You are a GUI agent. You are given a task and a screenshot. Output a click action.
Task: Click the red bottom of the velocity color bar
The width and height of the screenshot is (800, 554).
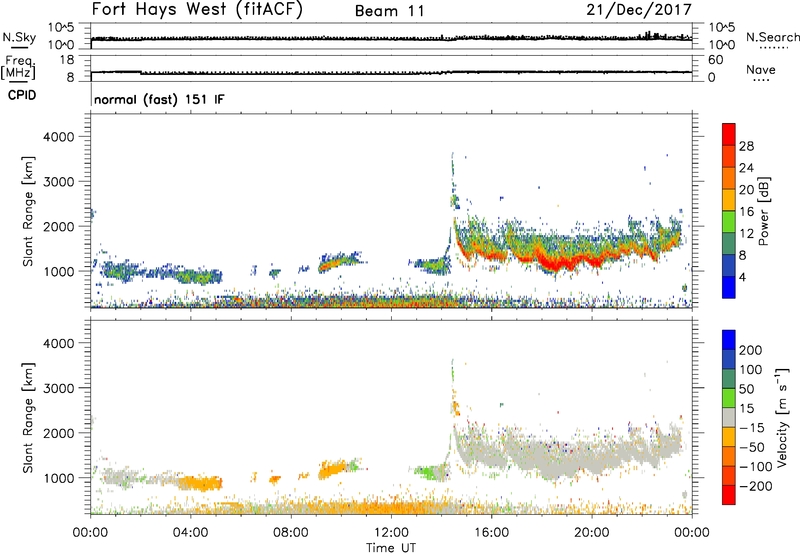click(729, 495)
